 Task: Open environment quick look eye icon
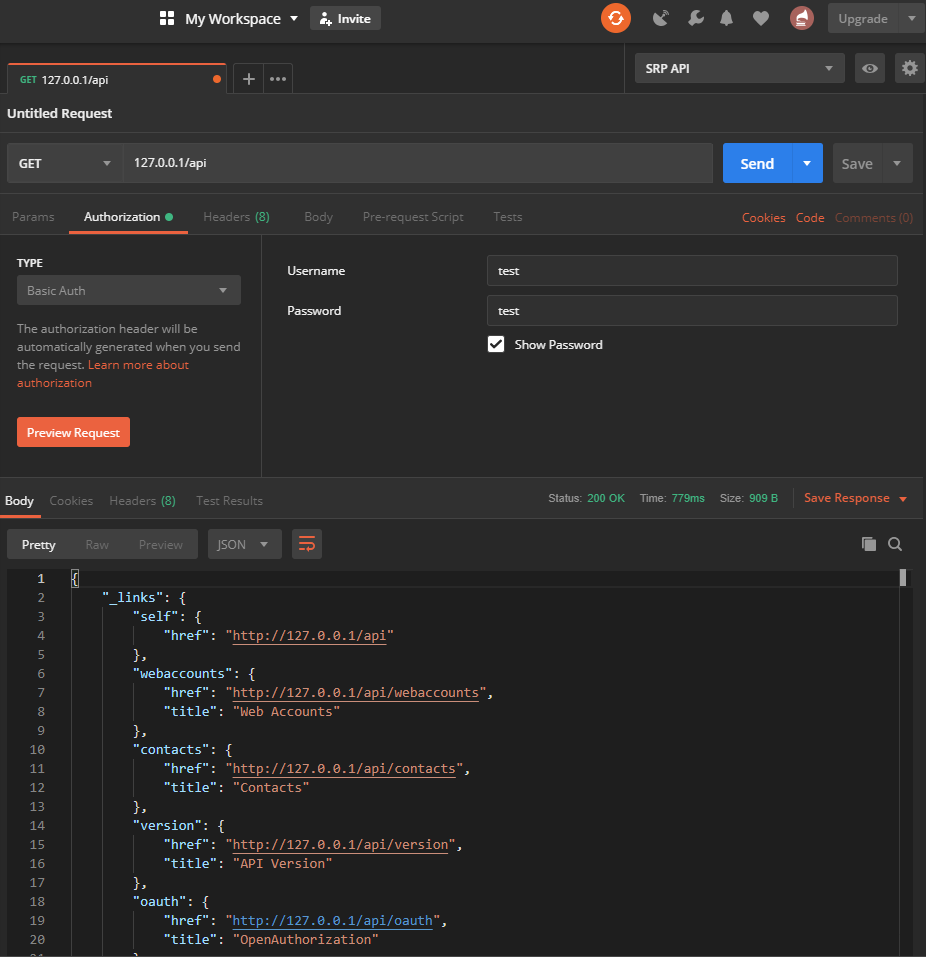click(870, 68)
